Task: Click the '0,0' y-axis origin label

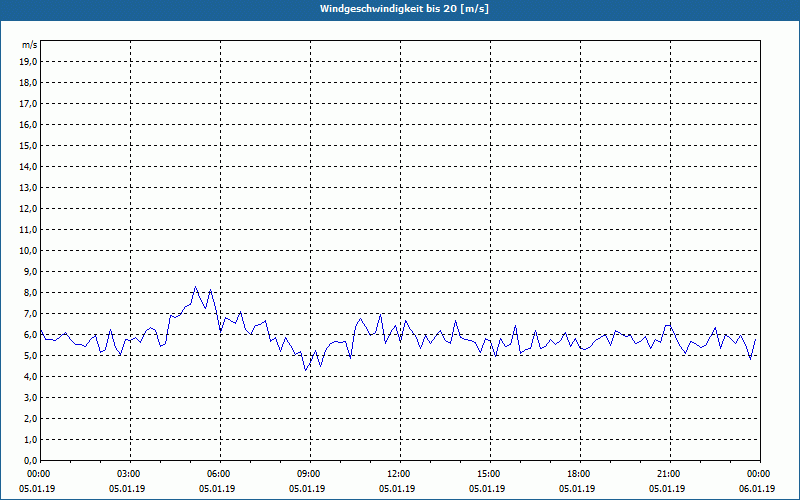Action: pos(30,461)
